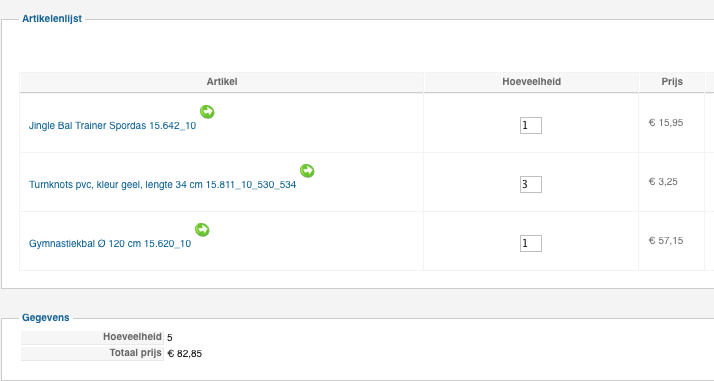Click Hoeveelheid label in Gegevens section
Image resolution: width=714 pixels, height=381 pixels.
132,337
